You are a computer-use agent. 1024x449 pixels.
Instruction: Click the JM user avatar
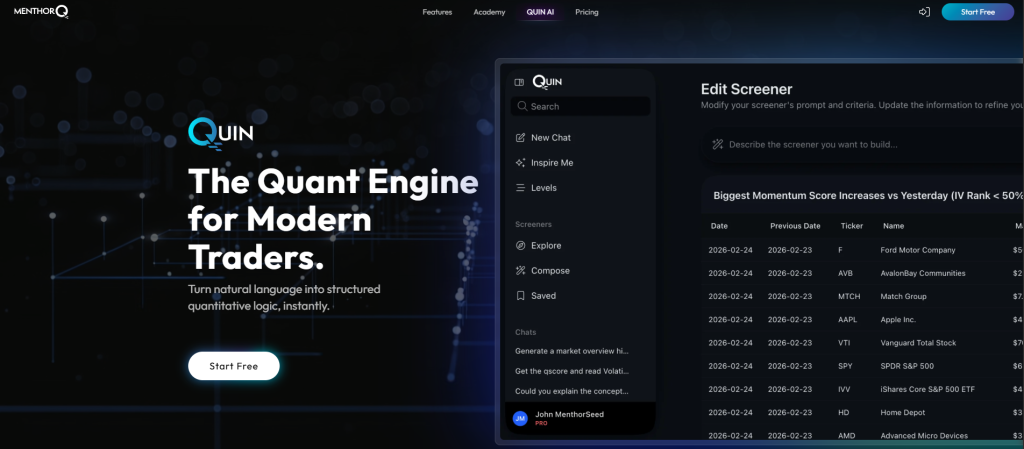520,418
